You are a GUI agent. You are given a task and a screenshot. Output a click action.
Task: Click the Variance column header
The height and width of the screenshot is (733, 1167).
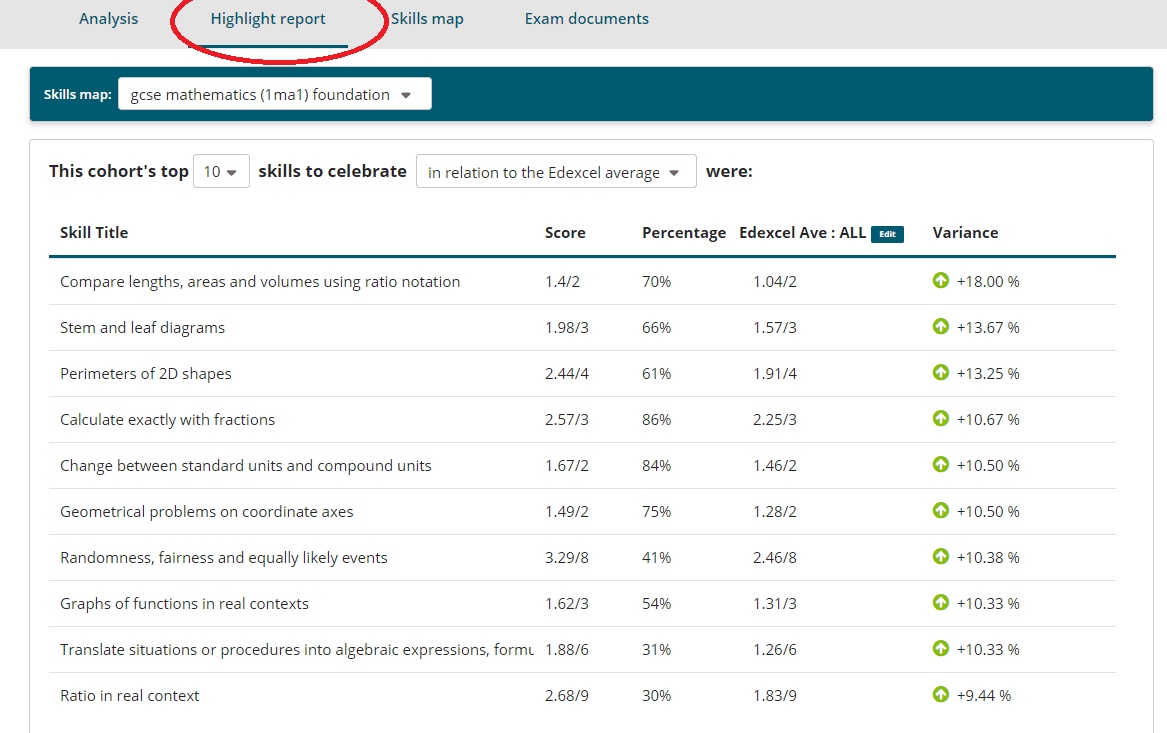pos(965,232)
